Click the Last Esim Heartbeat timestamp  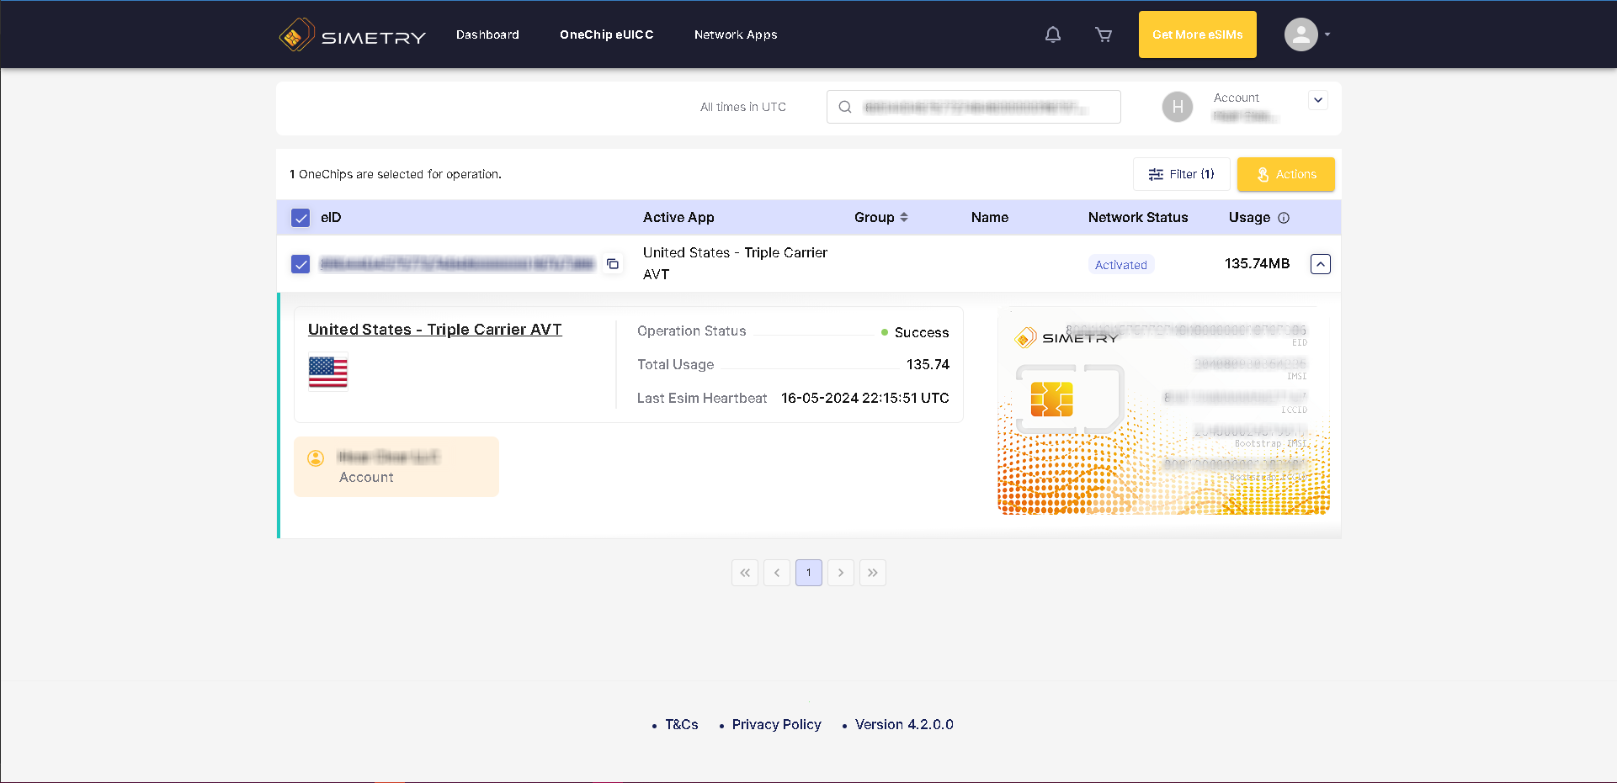[865, 398]
